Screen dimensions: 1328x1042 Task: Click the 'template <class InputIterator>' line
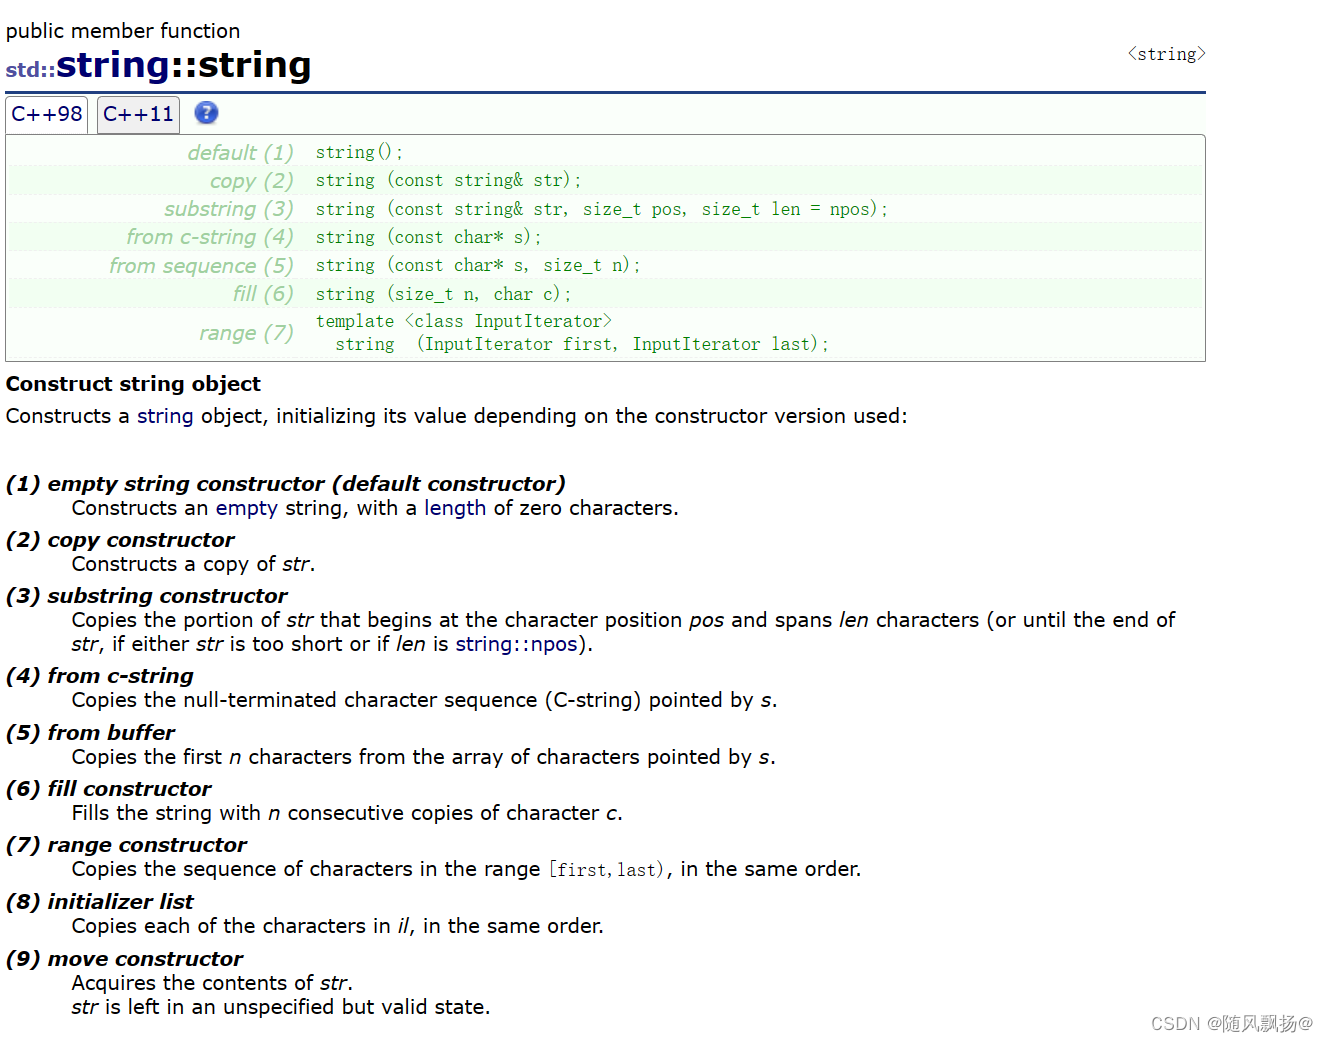[x=464, y=321]
